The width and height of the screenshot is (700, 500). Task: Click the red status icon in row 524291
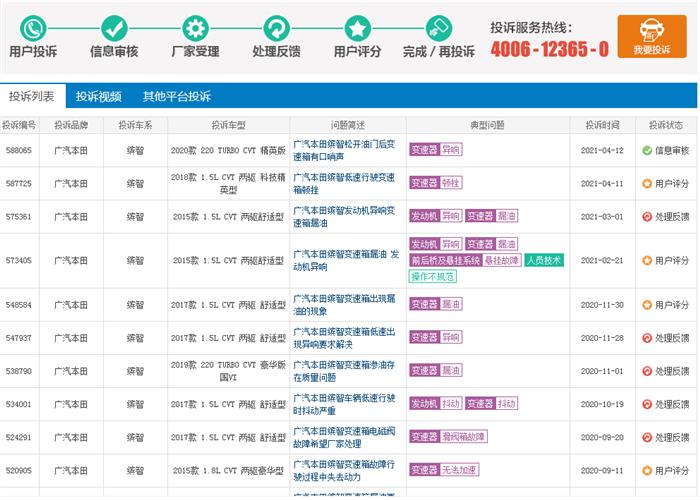tap(646, 437)
